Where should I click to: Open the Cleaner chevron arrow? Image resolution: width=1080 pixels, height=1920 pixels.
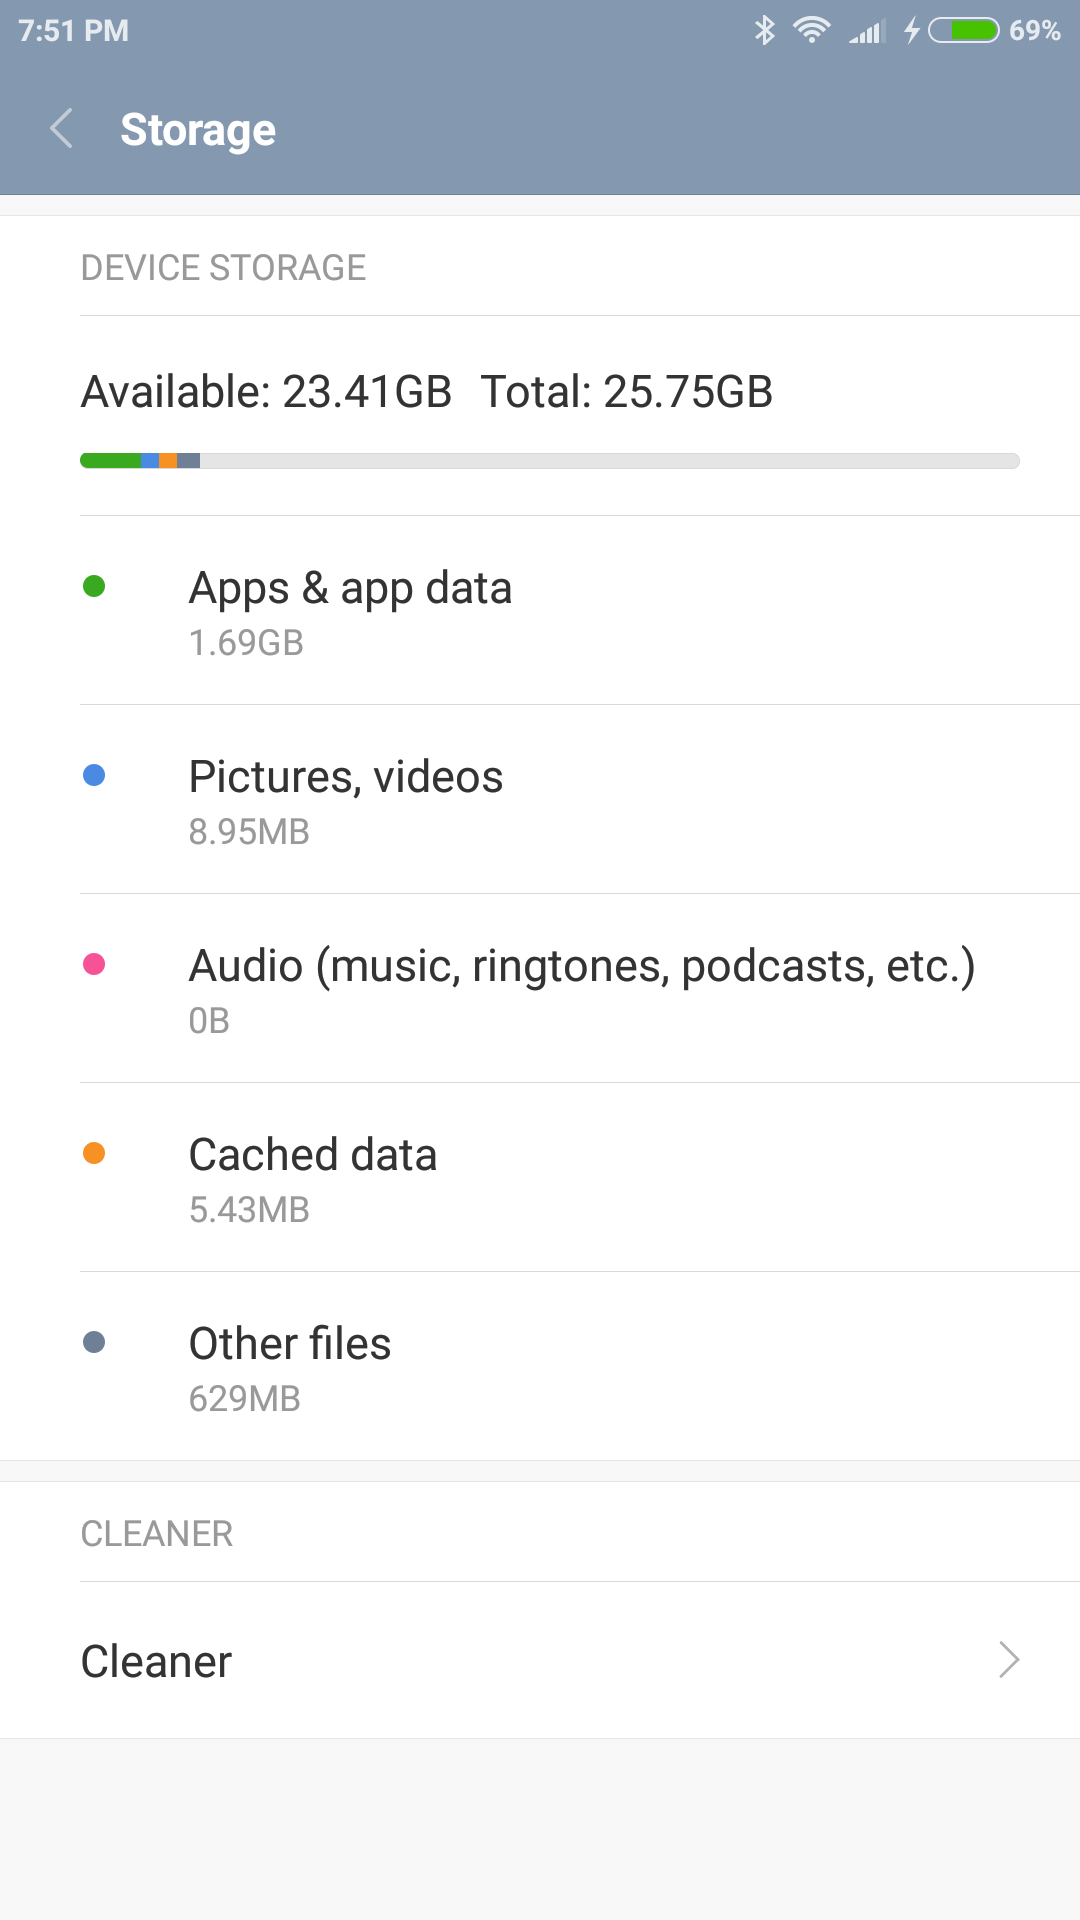click(x=1009, y=1660)
